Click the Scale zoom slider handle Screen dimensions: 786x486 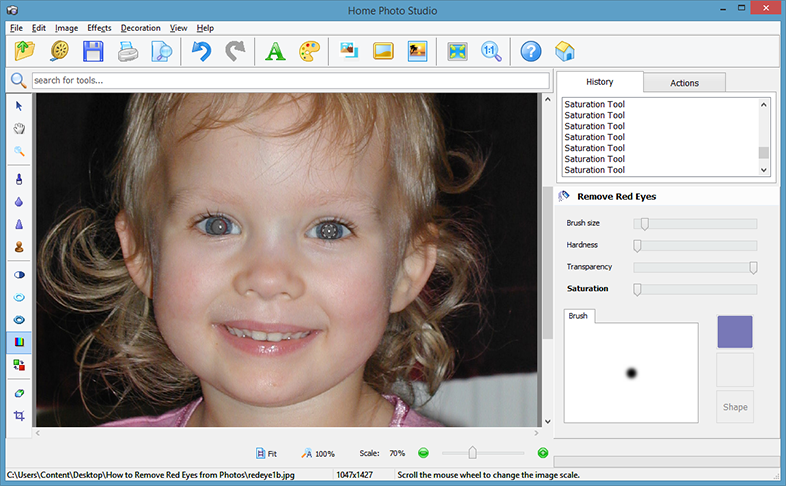[x=472, y=453]
